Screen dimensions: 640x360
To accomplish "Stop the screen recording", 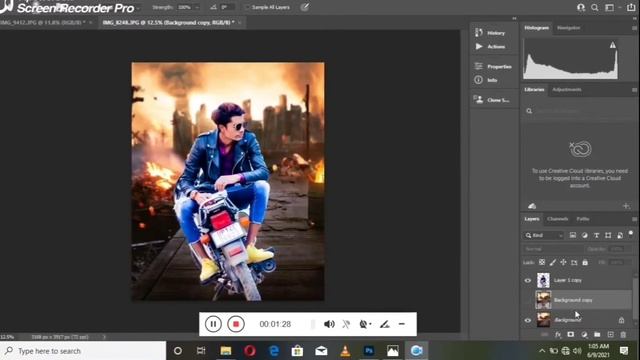I will [236, 324].
